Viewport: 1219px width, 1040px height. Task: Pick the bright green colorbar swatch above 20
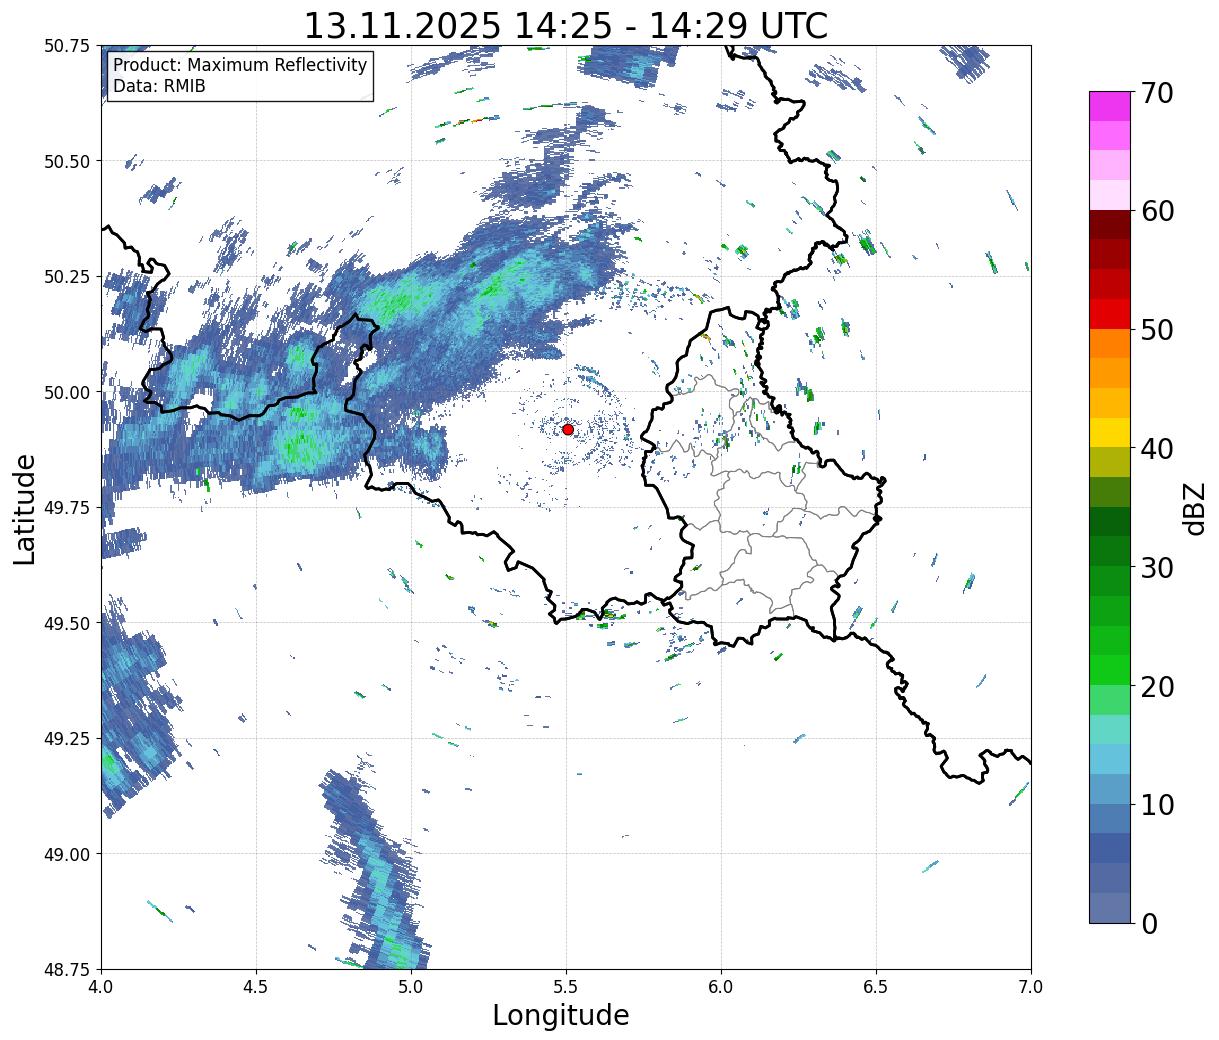click(1110, 670)
